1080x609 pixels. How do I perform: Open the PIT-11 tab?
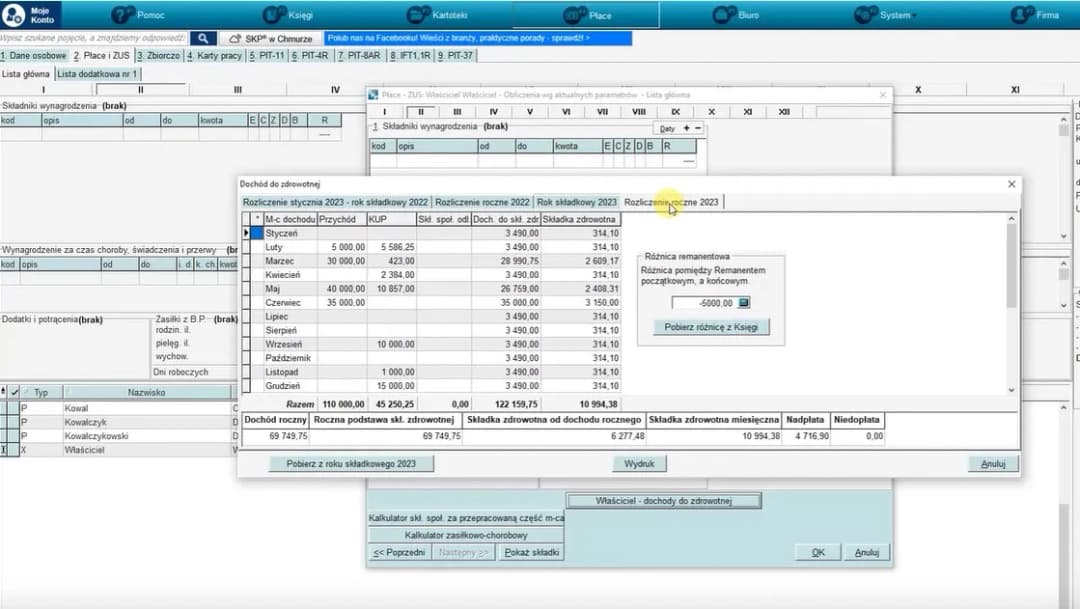[x=267, y=56]
